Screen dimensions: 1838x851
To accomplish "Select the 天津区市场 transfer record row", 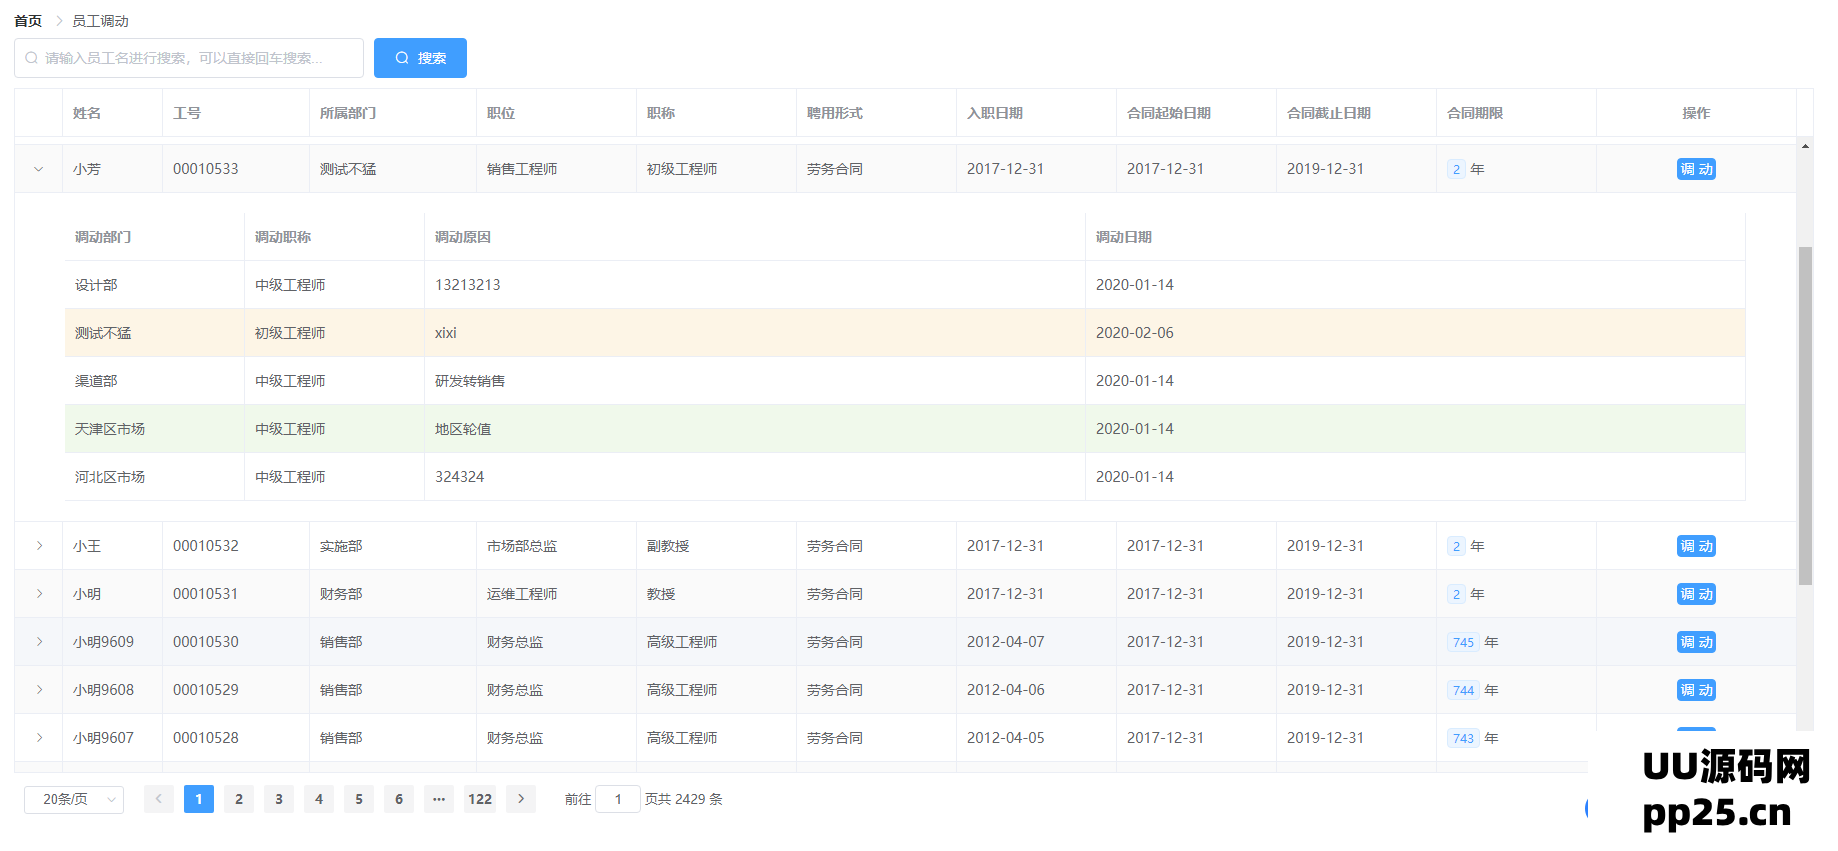I will 905,429.
